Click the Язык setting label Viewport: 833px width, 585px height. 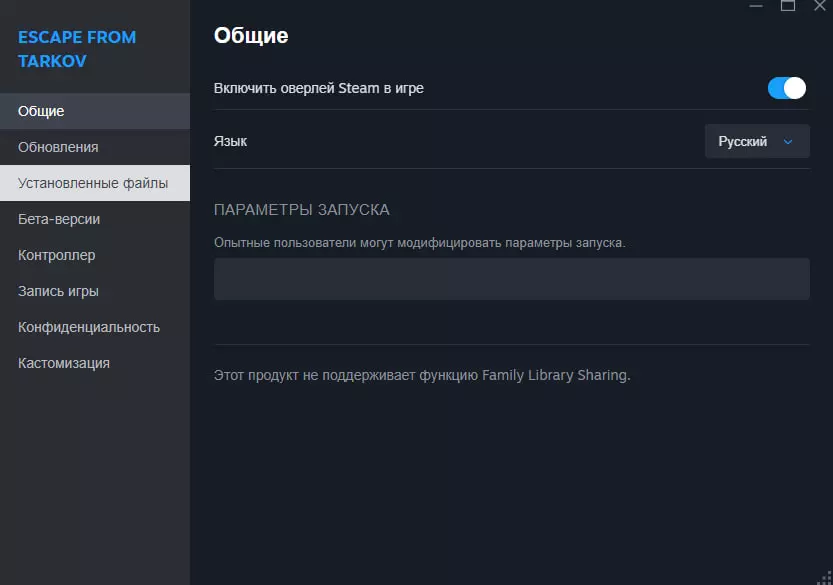[x=230, y=141]
